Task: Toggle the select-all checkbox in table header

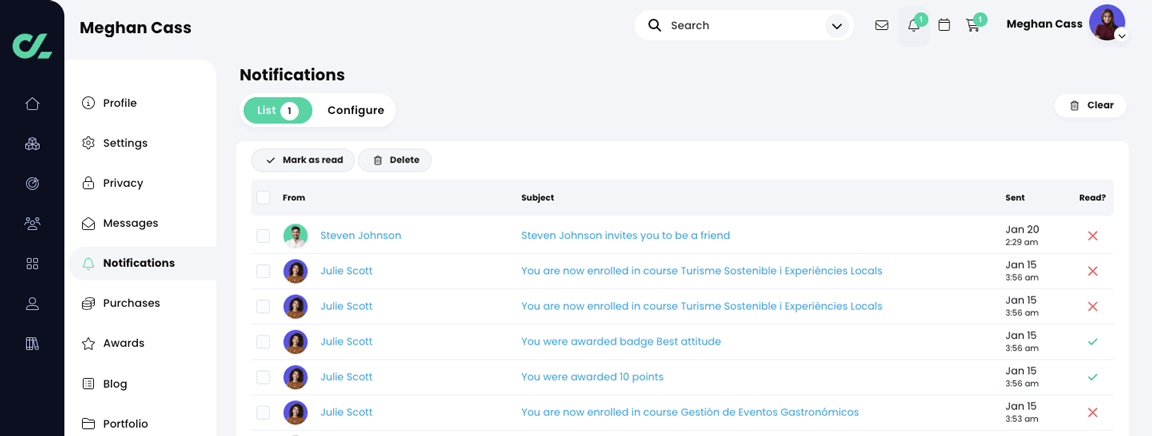Action: [x=263, y=198]
